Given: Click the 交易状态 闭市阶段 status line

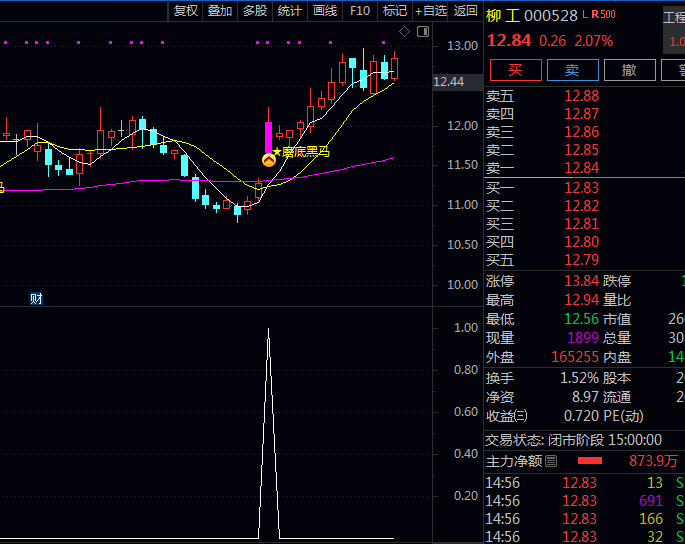Looking at the screenshot, I should pos(574,440).
